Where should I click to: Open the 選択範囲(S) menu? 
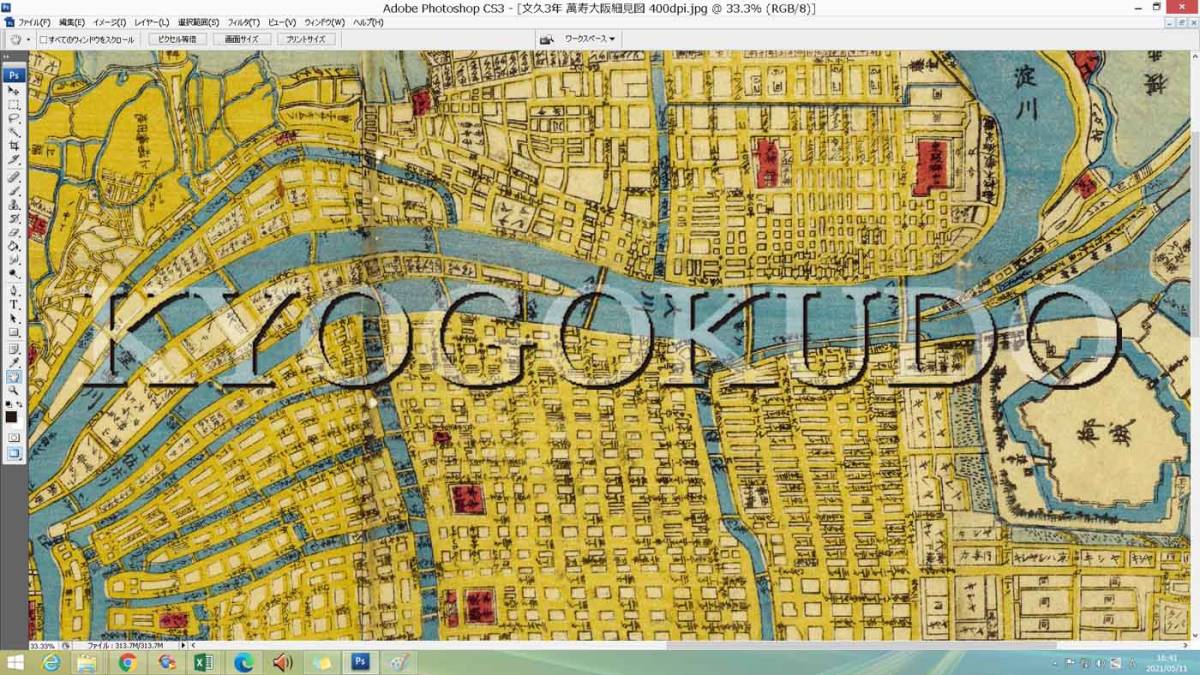(x=199, y=22)
